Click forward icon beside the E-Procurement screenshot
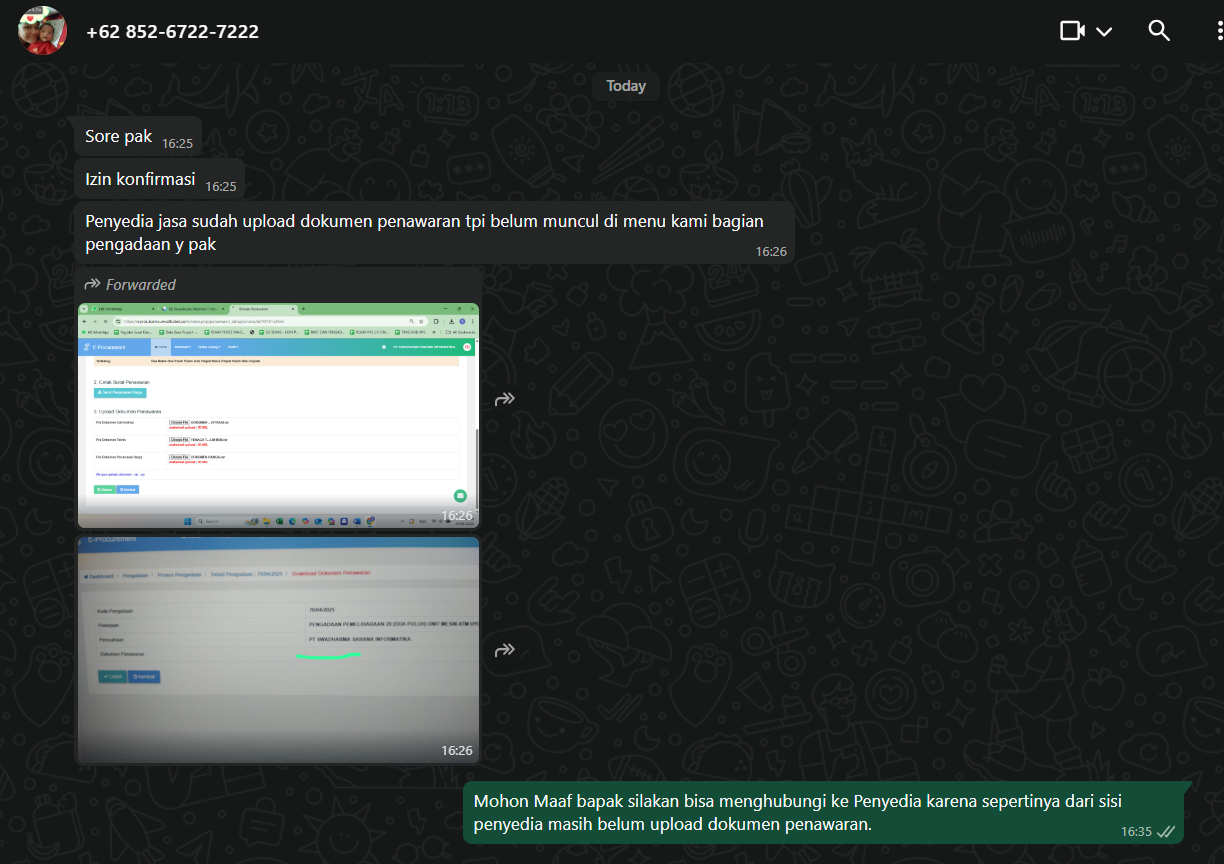Screen dimensions: 1224x864 coord(505,399)
